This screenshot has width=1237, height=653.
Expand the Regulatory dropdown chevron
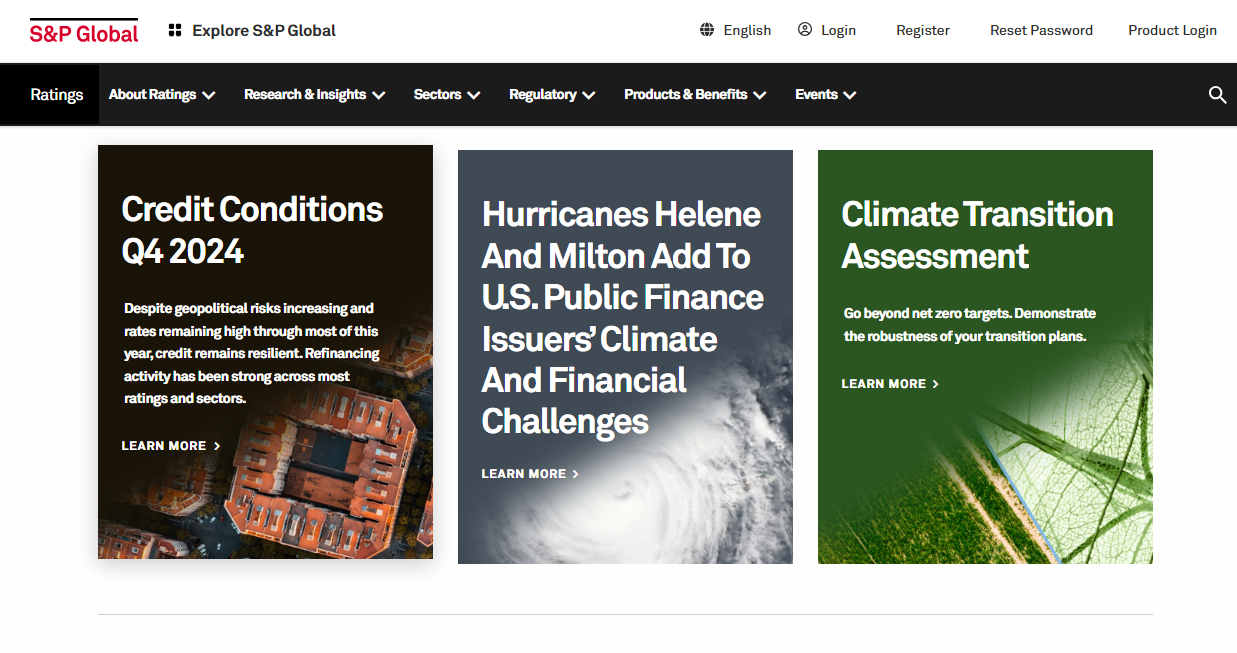tap(588, 95)
